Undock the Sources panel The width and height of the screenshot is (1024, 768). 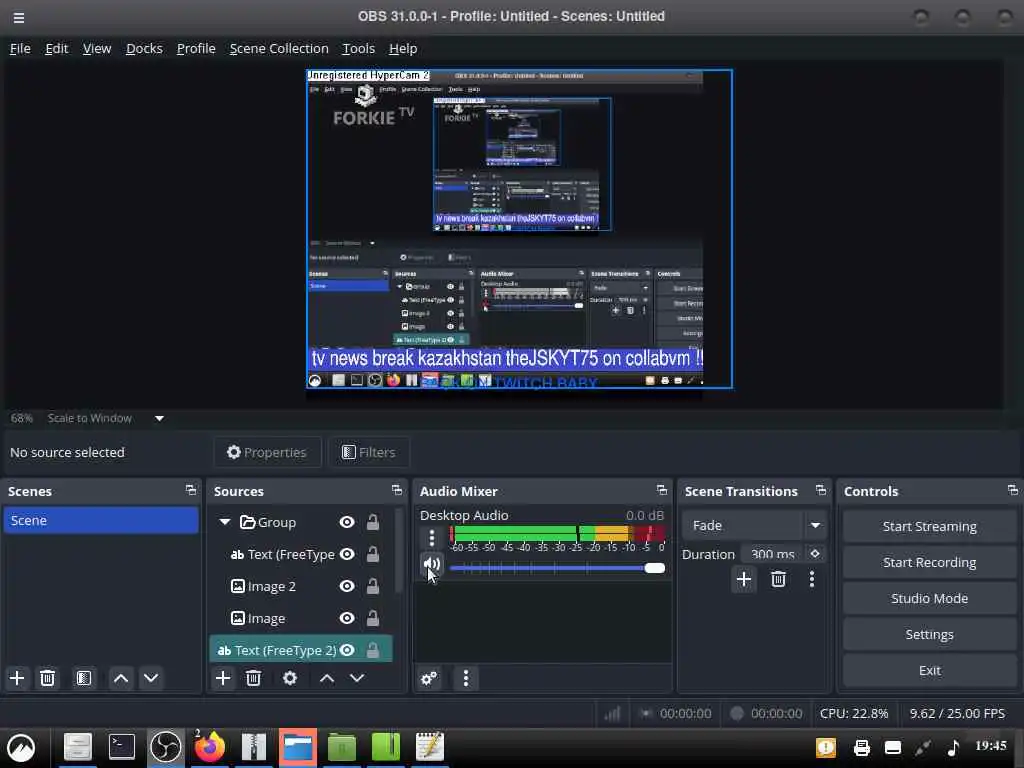397,490
